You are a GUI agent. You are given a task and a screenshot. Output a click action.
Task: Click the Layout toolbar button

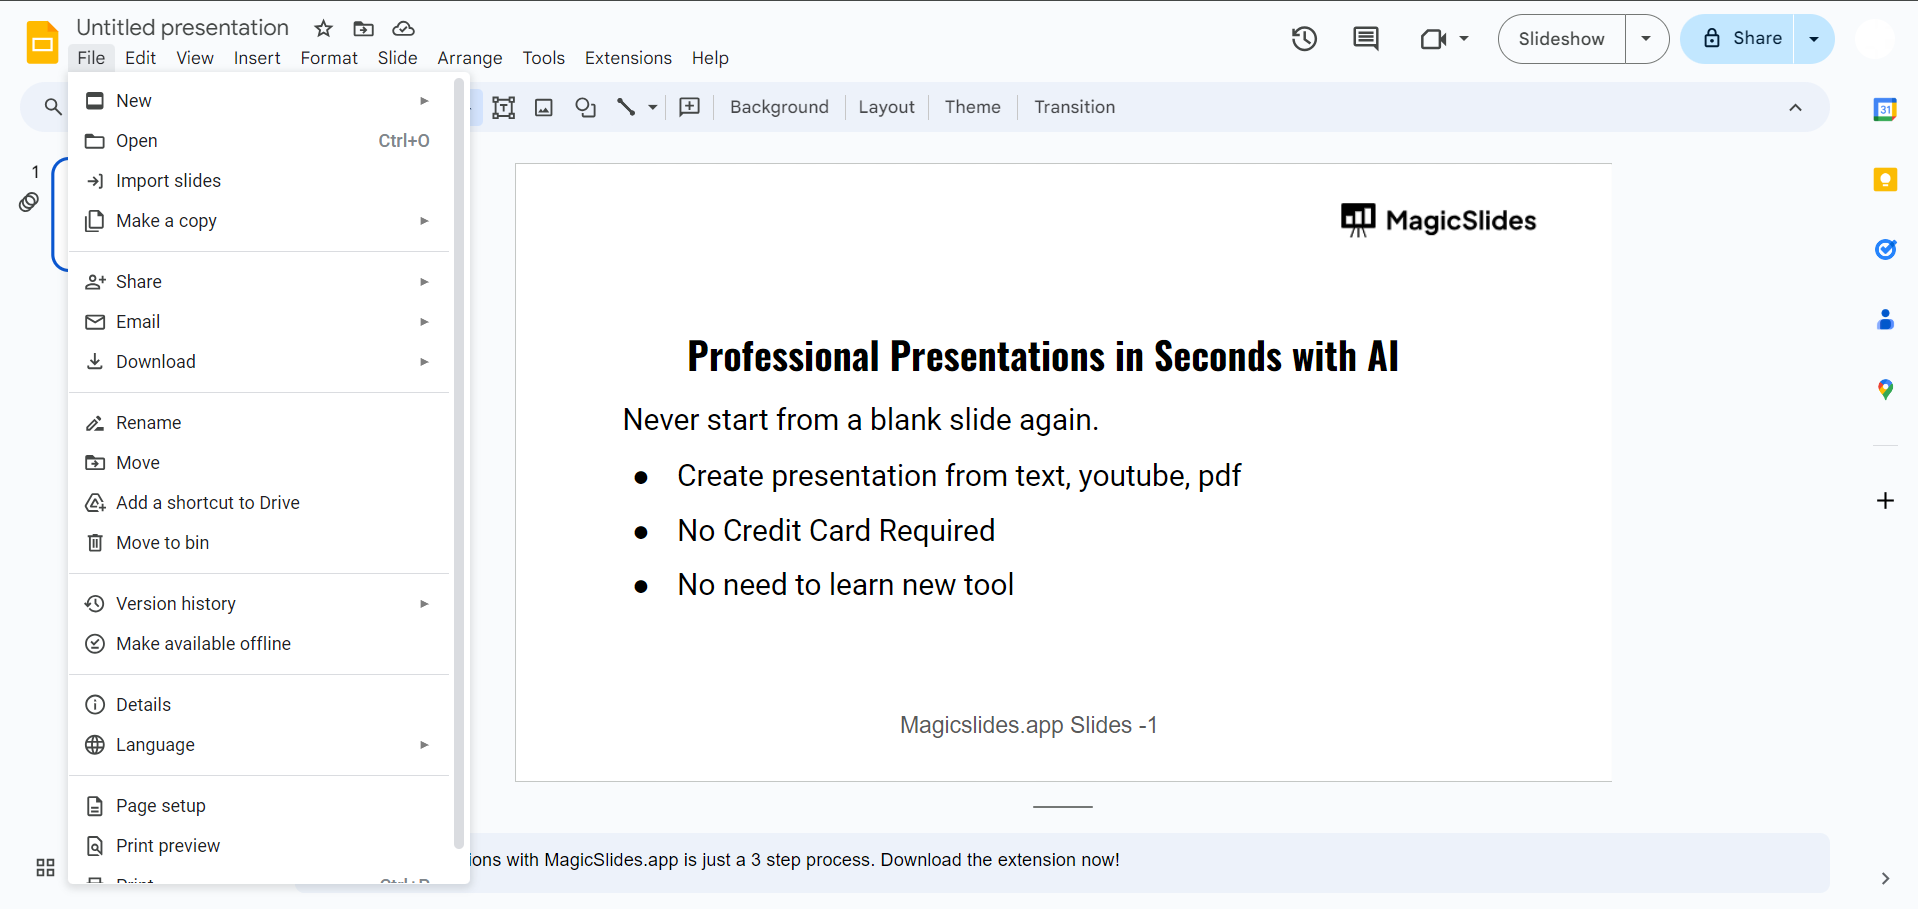(x=886, y=107)
